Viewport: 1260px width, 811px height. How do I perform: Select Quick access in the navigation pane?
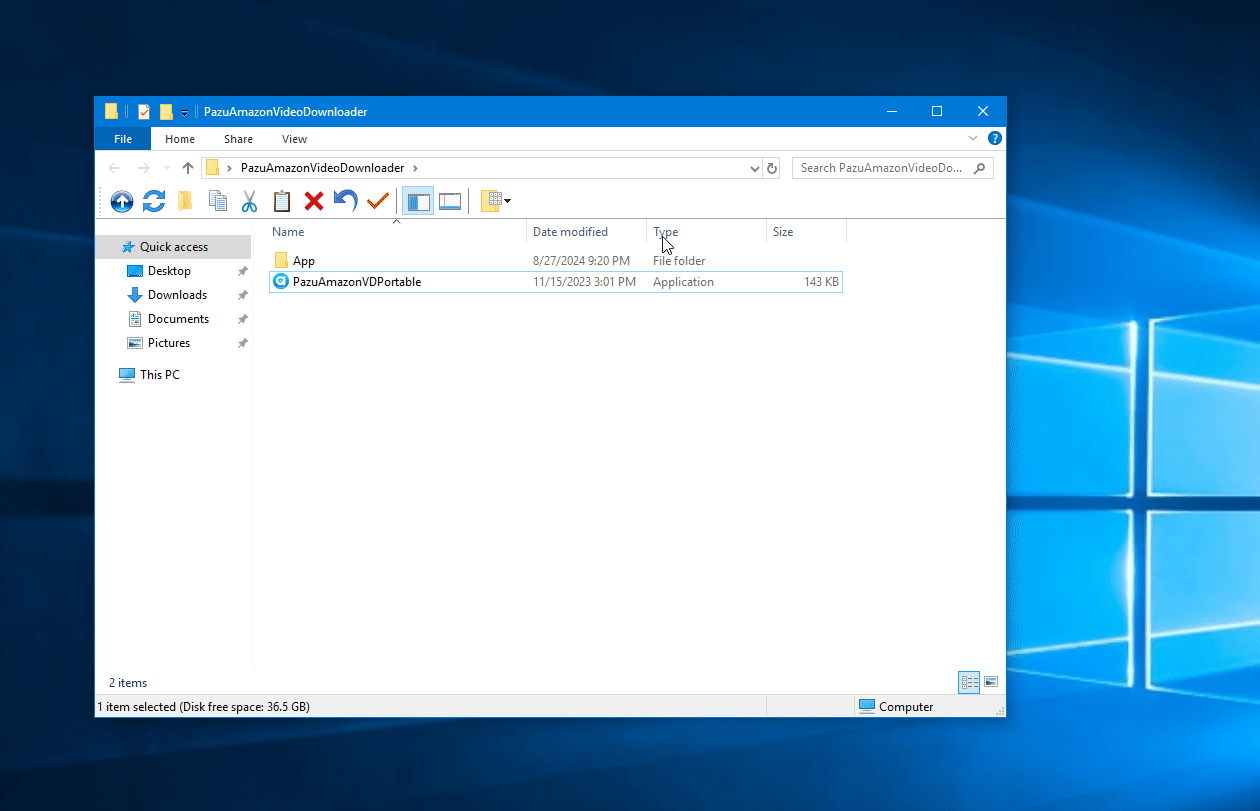coord(173,247)
